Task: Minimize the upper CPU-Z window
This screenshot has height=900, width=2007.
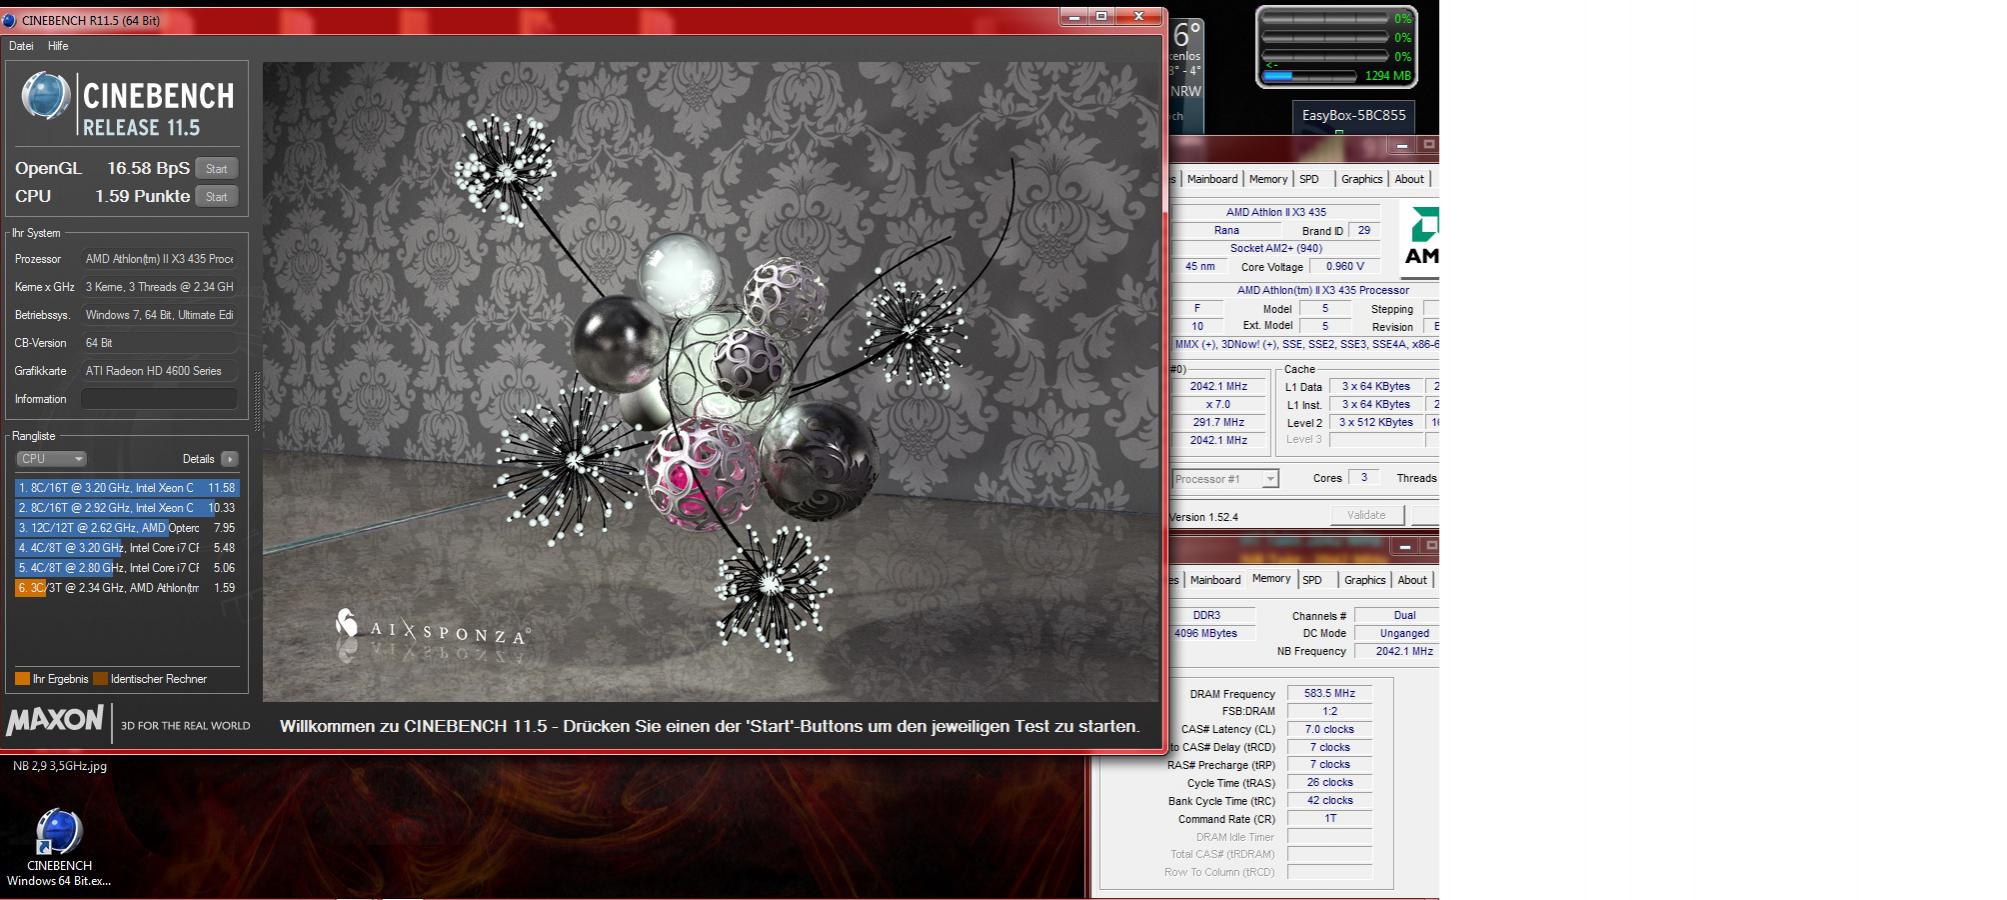Action: pyautogui.click(x=1402, y=146)
